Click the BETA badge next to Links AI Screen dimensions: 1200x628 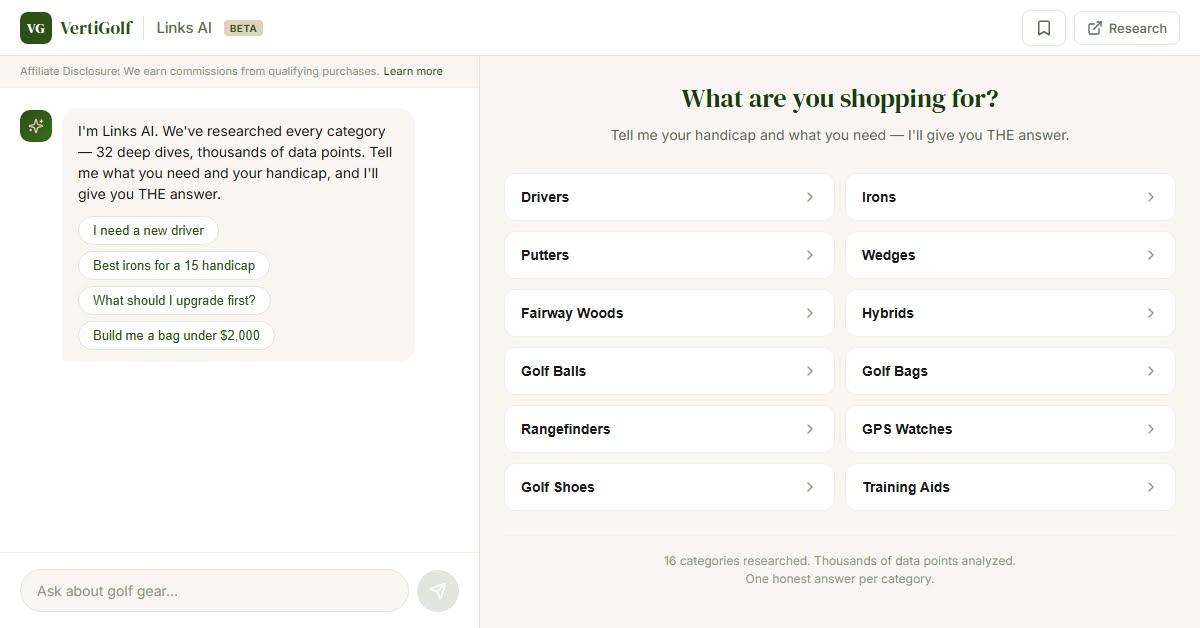click(x=243, y=28)
